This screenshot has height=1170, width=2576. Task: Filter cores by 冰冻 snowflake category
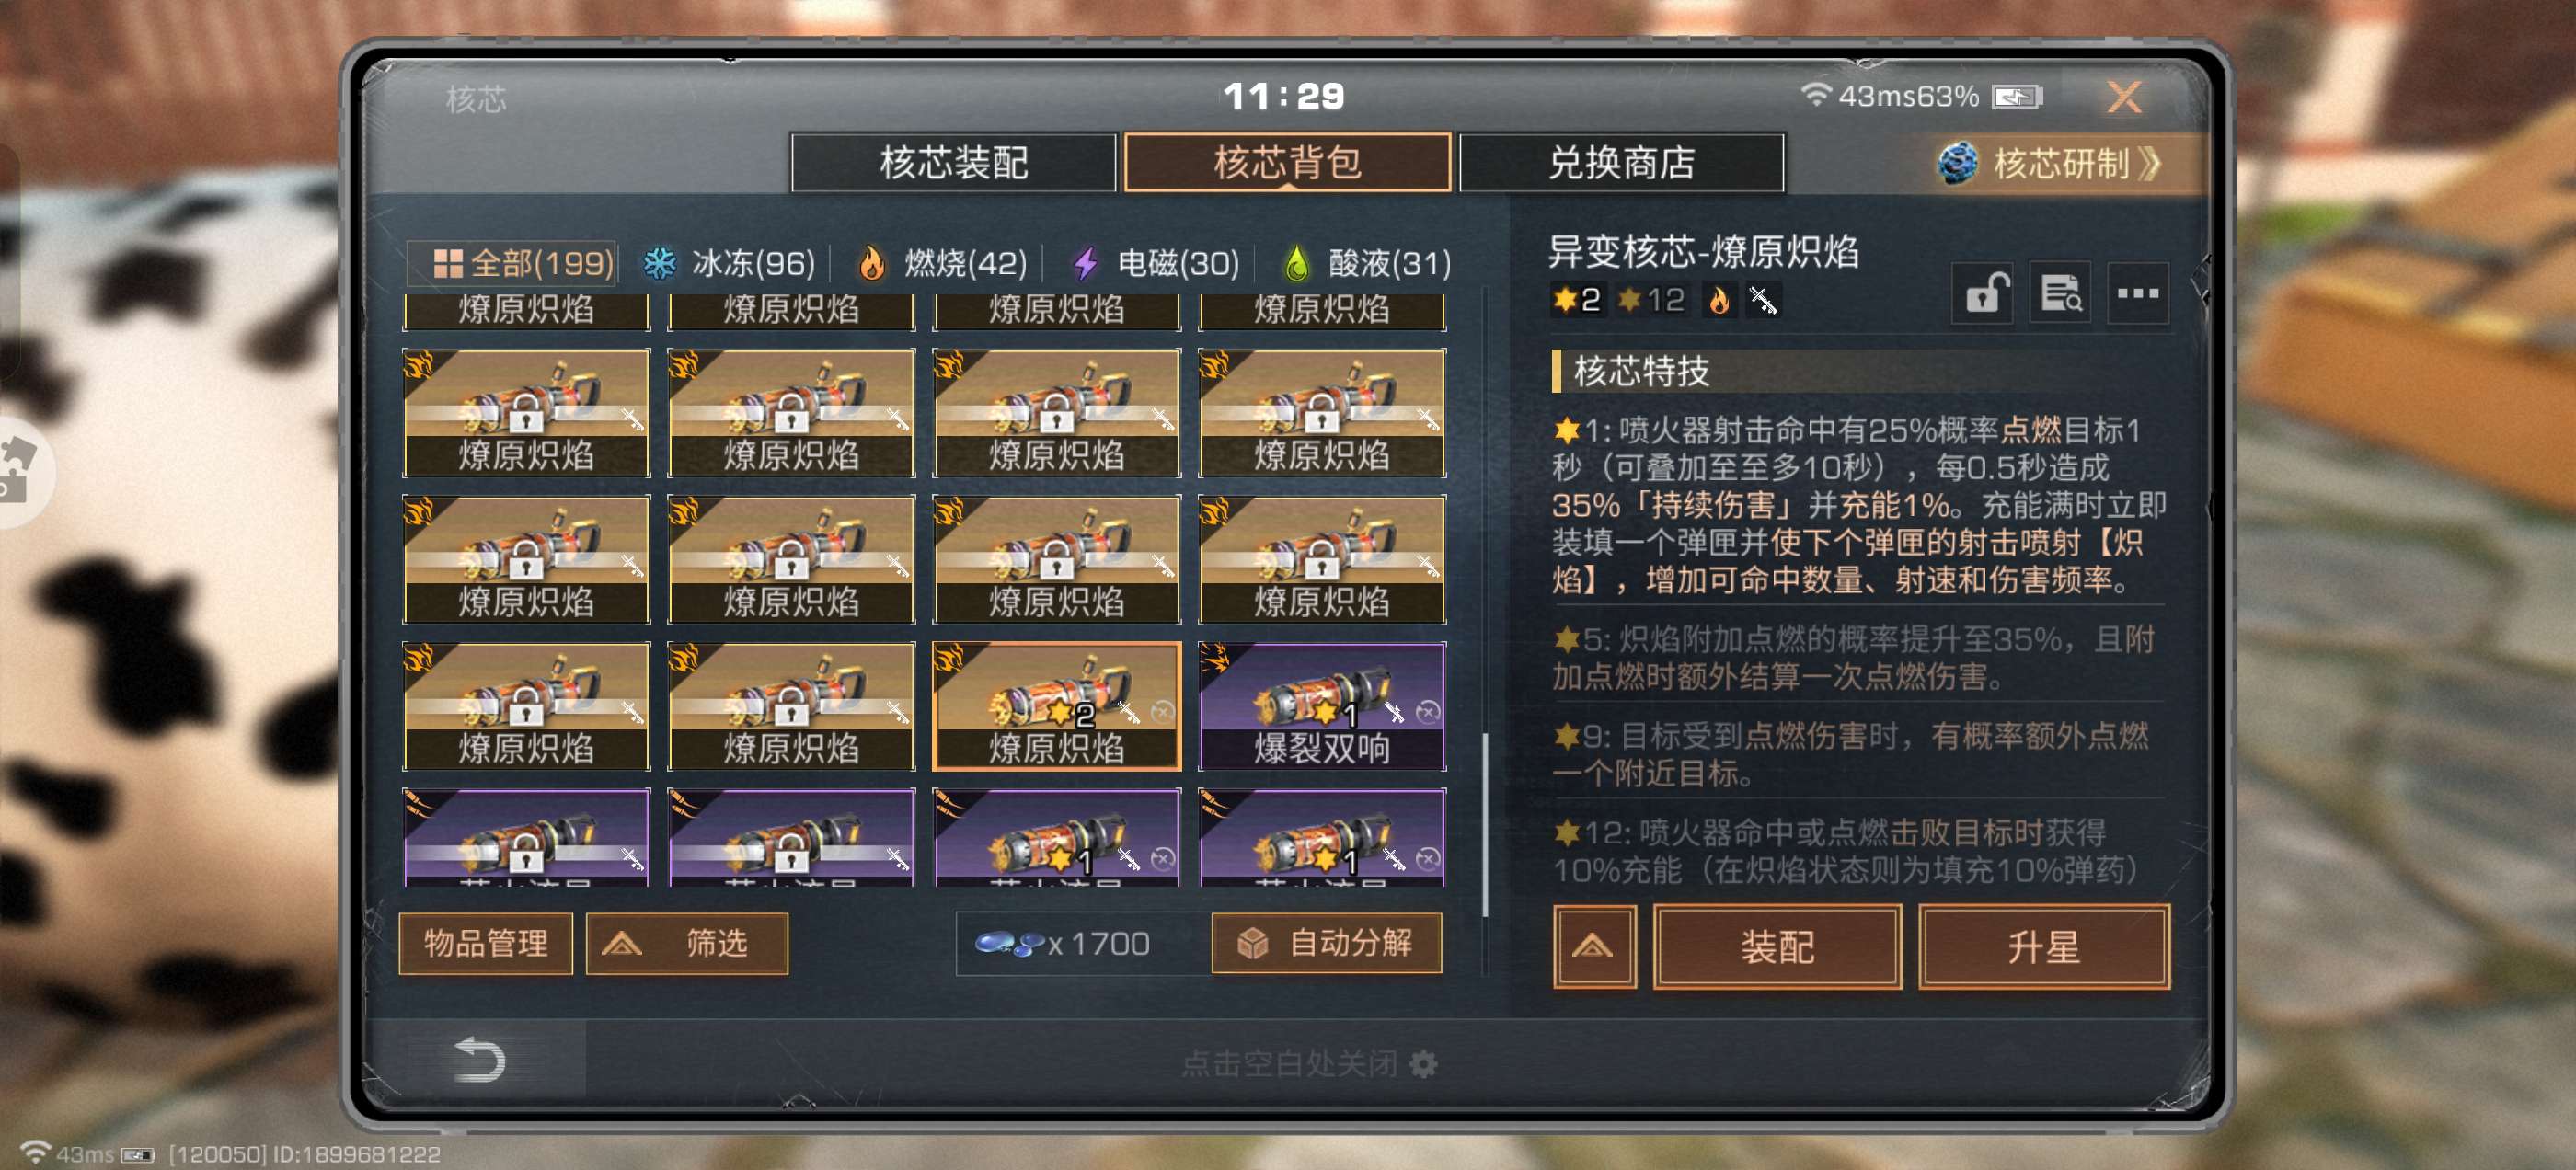point(730,264)
